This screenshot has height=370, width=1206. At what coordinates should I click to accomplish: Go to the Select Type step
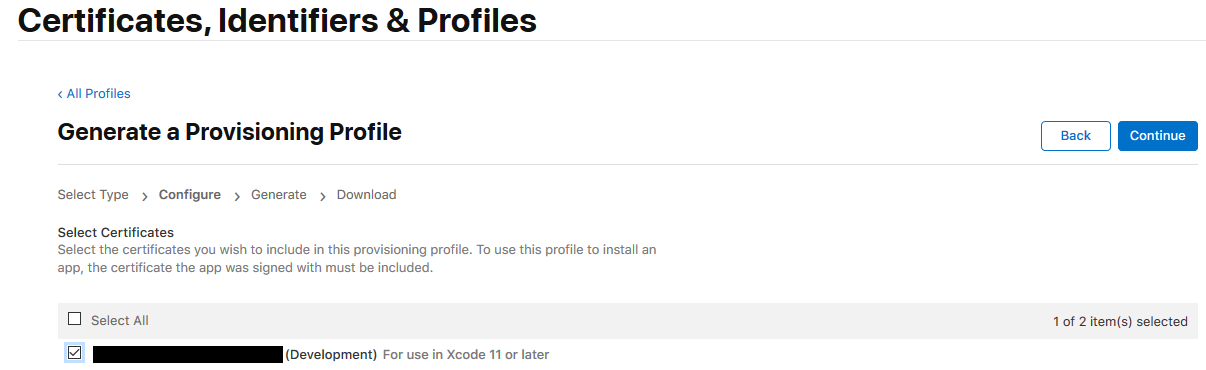coord(93,195)
